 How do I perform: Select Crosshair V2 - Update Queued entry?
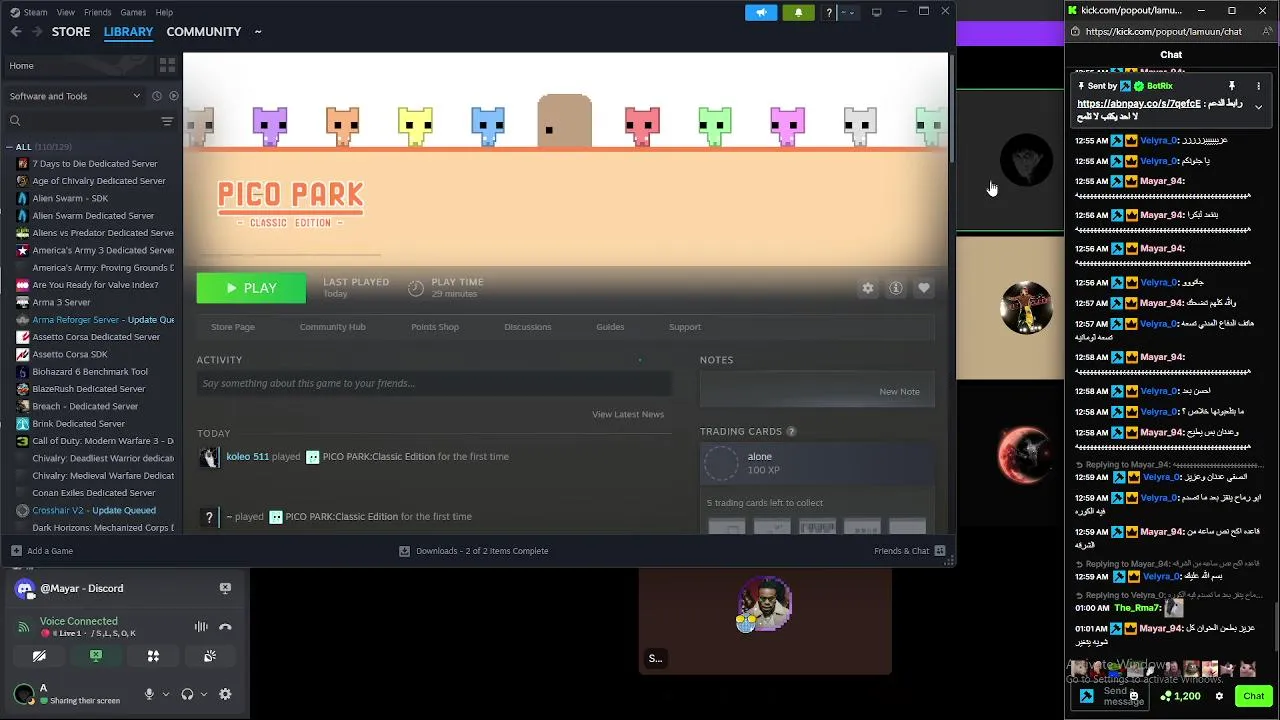[x=94, y=510]
